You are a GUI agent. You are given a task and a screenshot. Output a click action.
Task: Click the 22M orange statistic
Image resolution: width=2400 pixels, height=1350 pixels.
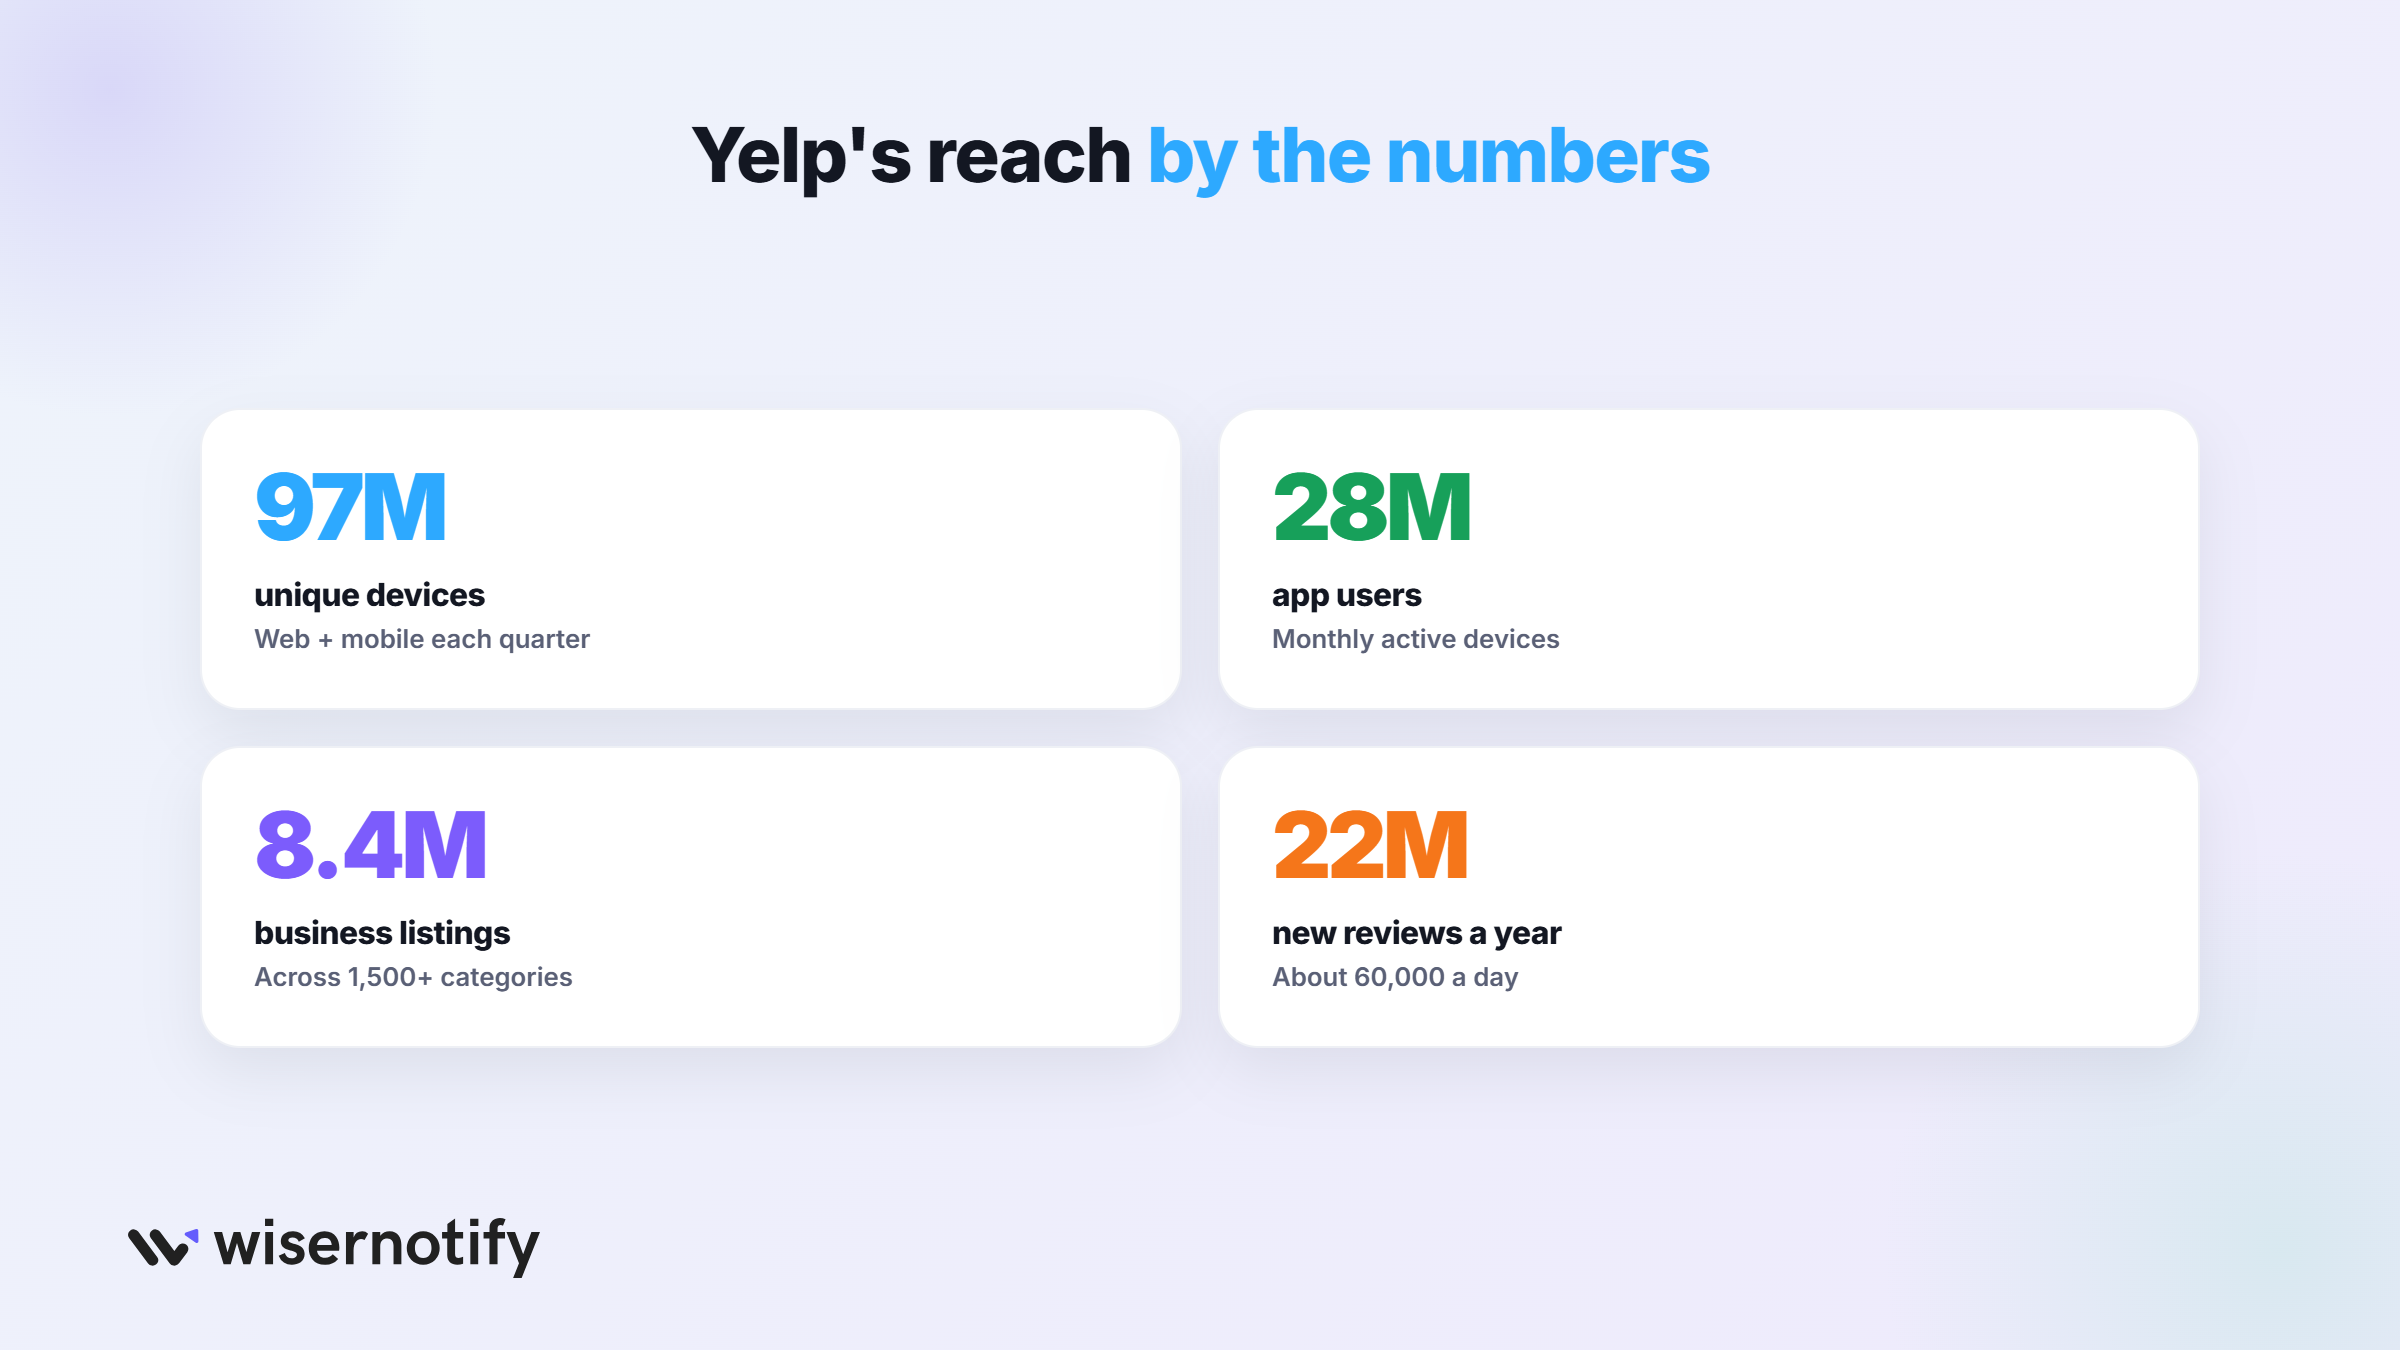tap(1370, 845)
